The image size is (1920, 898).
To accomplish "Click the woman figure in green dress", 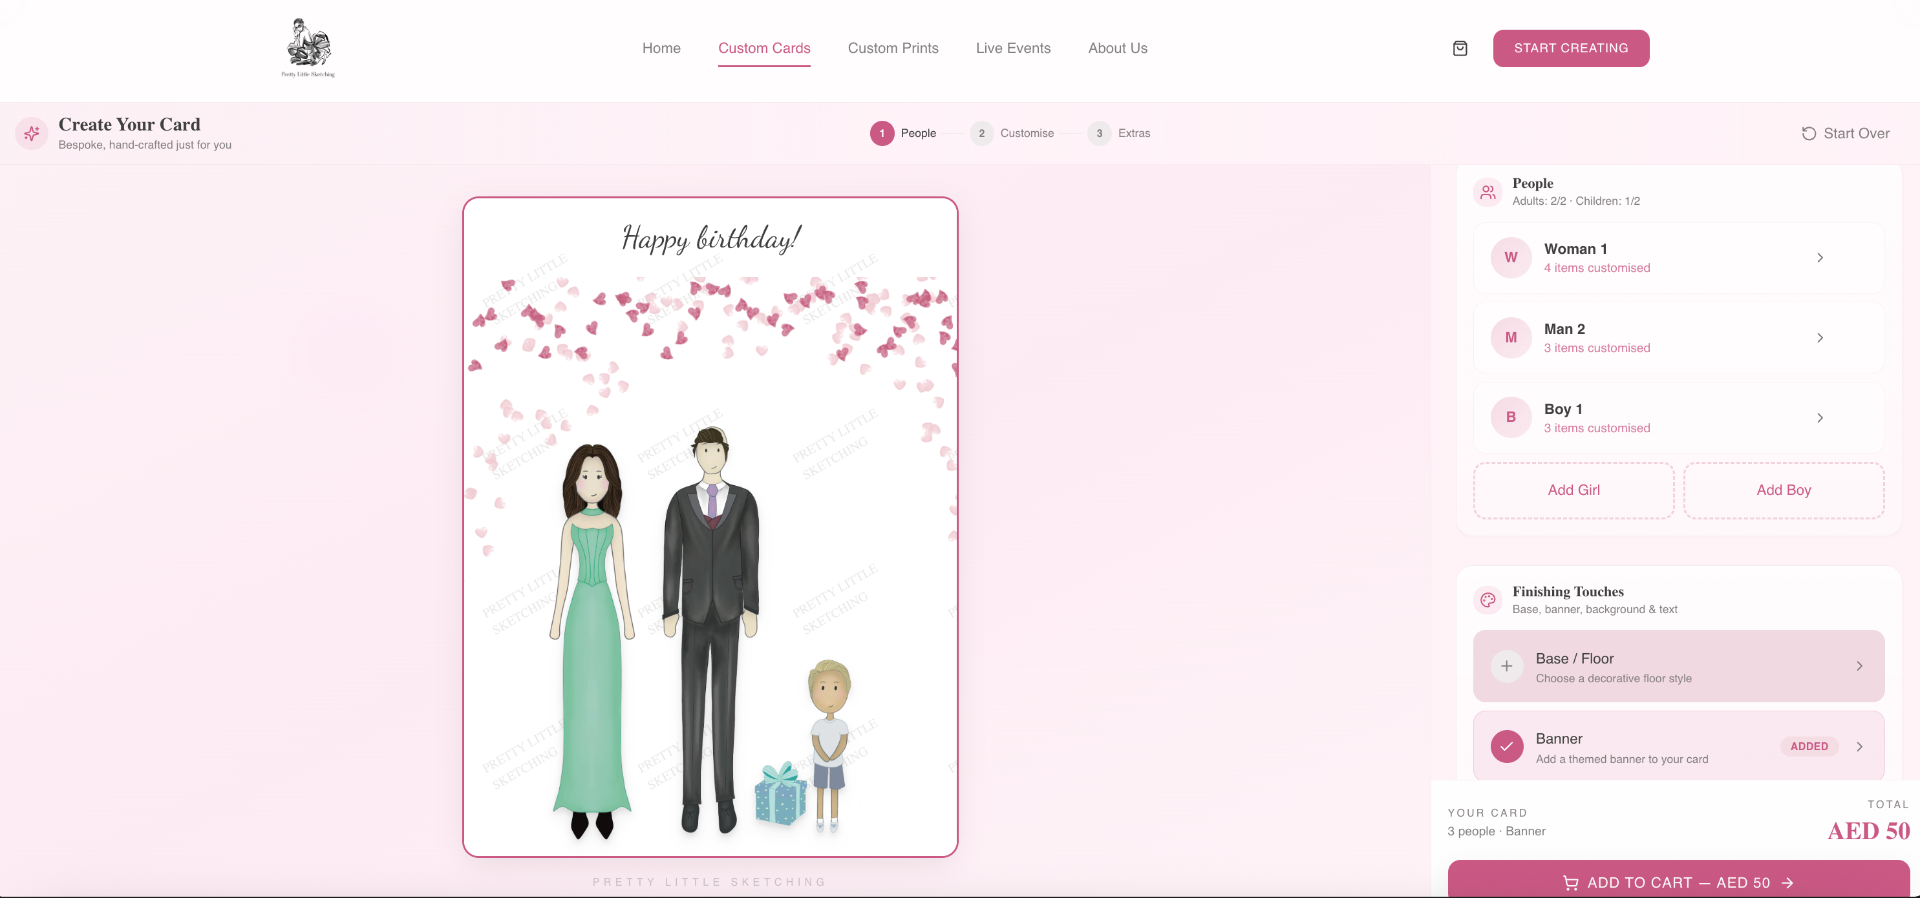I will coord(593,640).
